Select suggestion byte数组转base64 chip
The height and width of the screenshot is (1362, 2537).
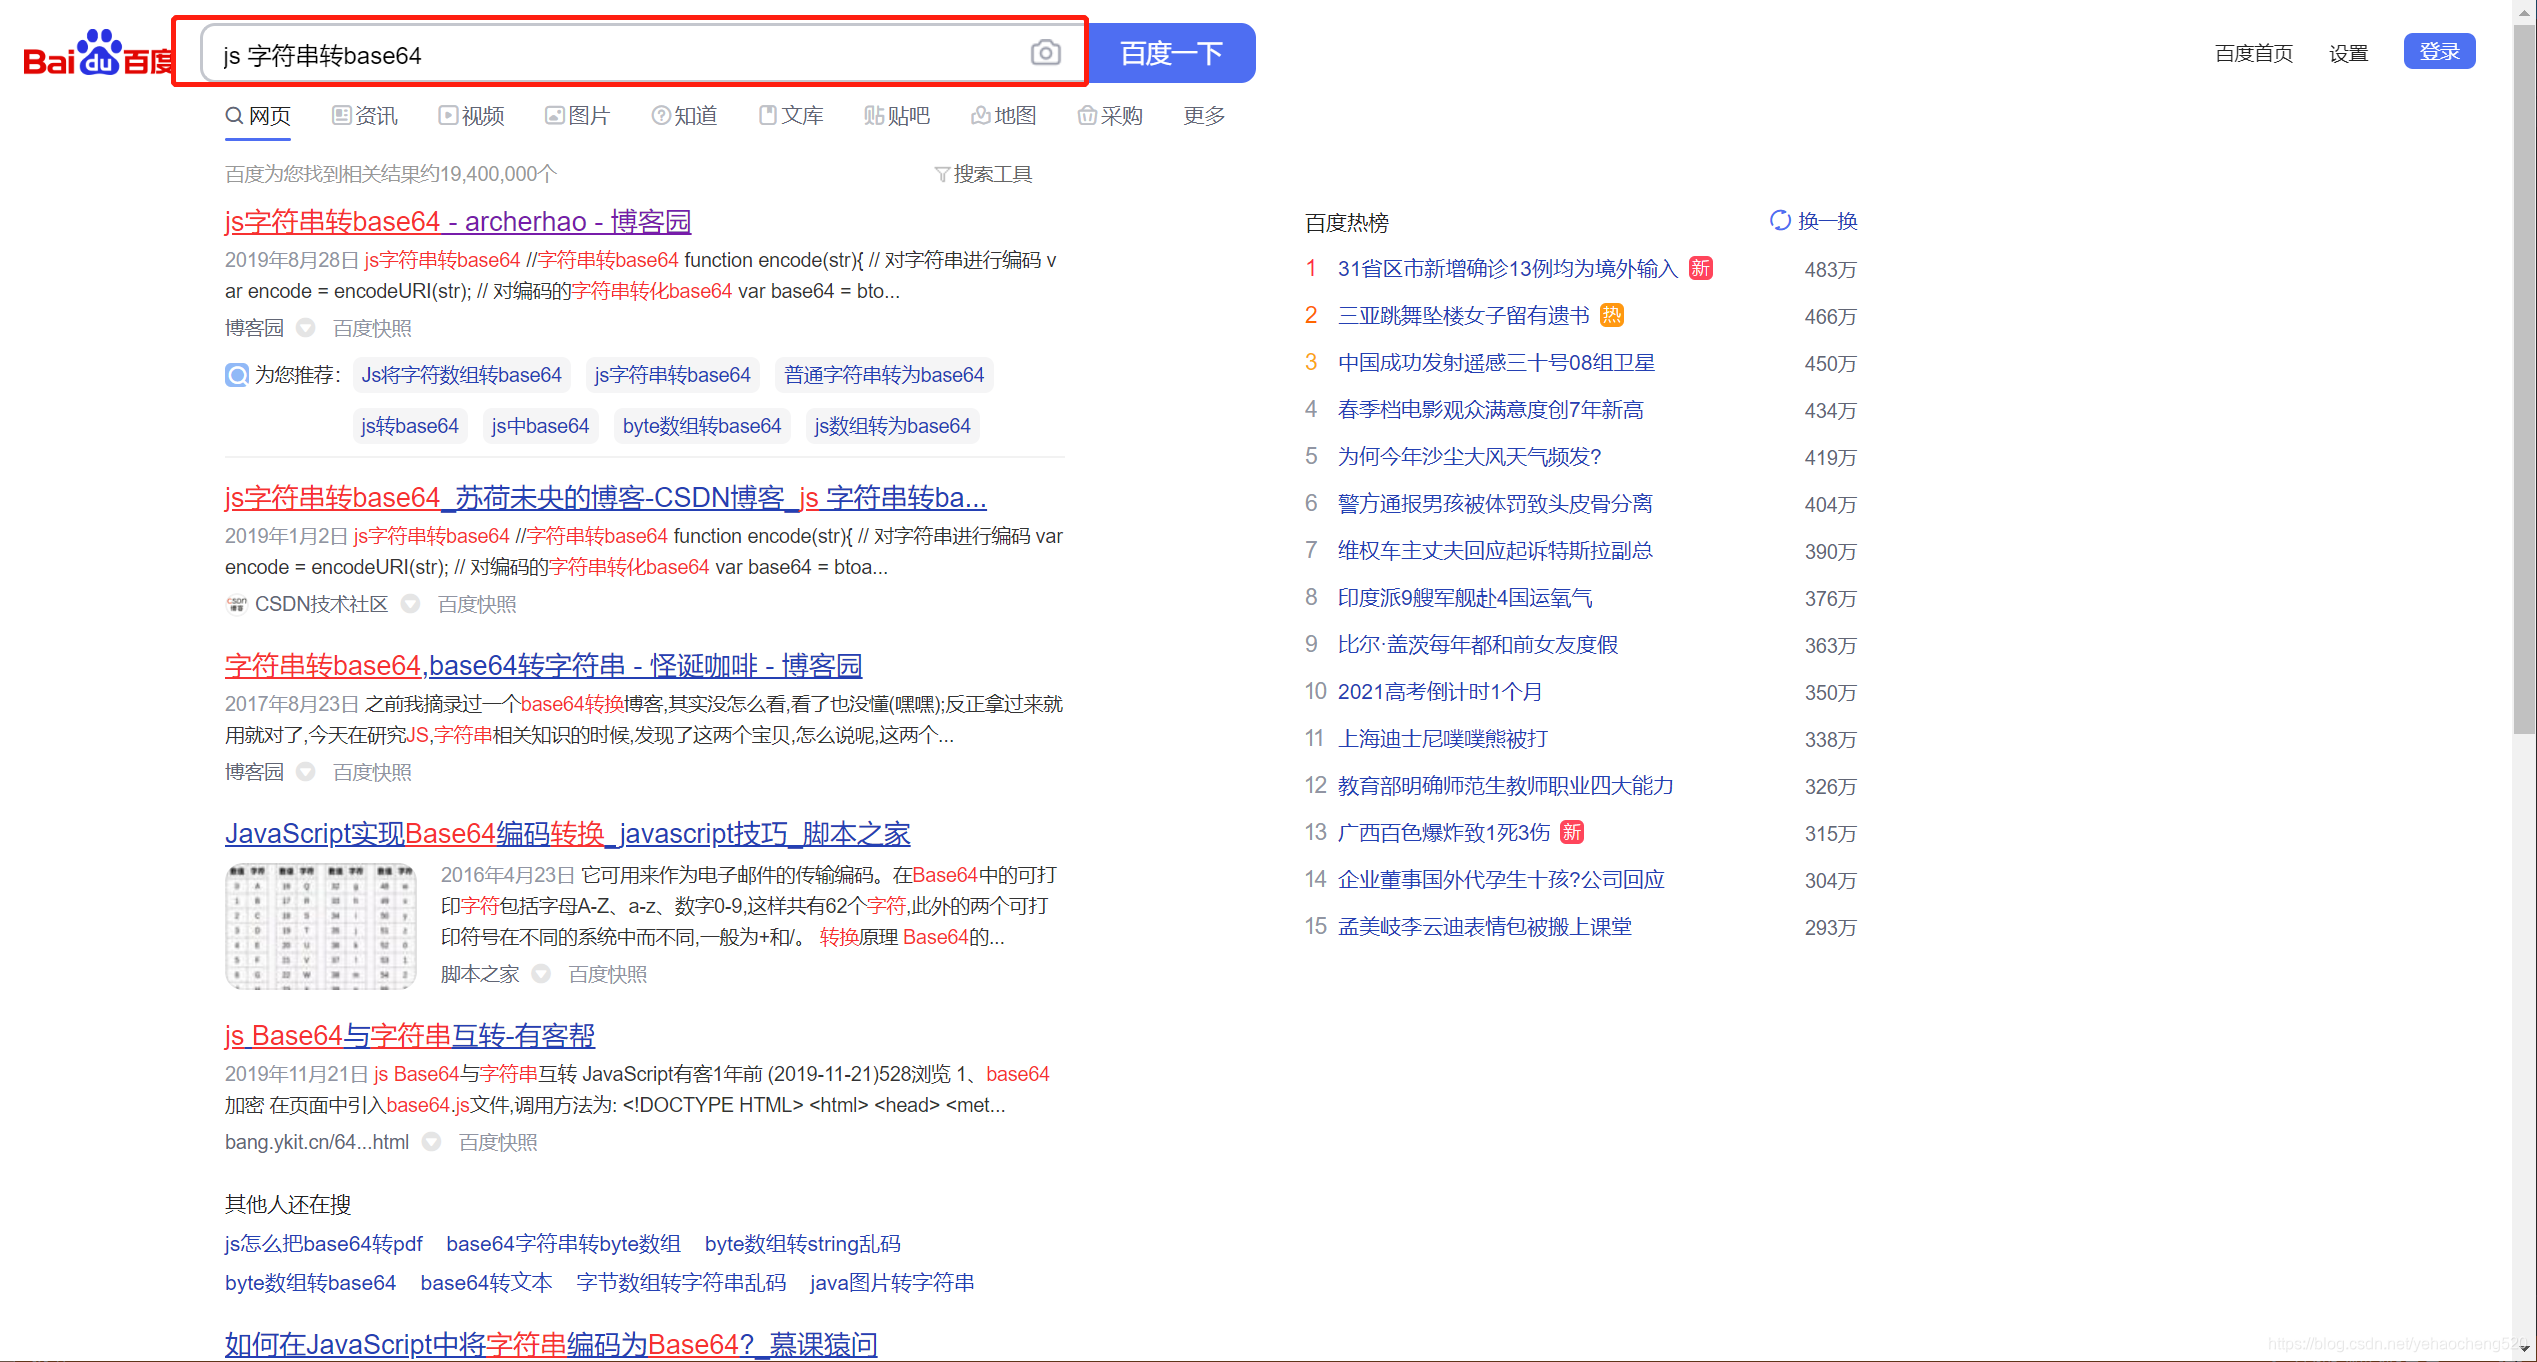(x=702, y=426)
